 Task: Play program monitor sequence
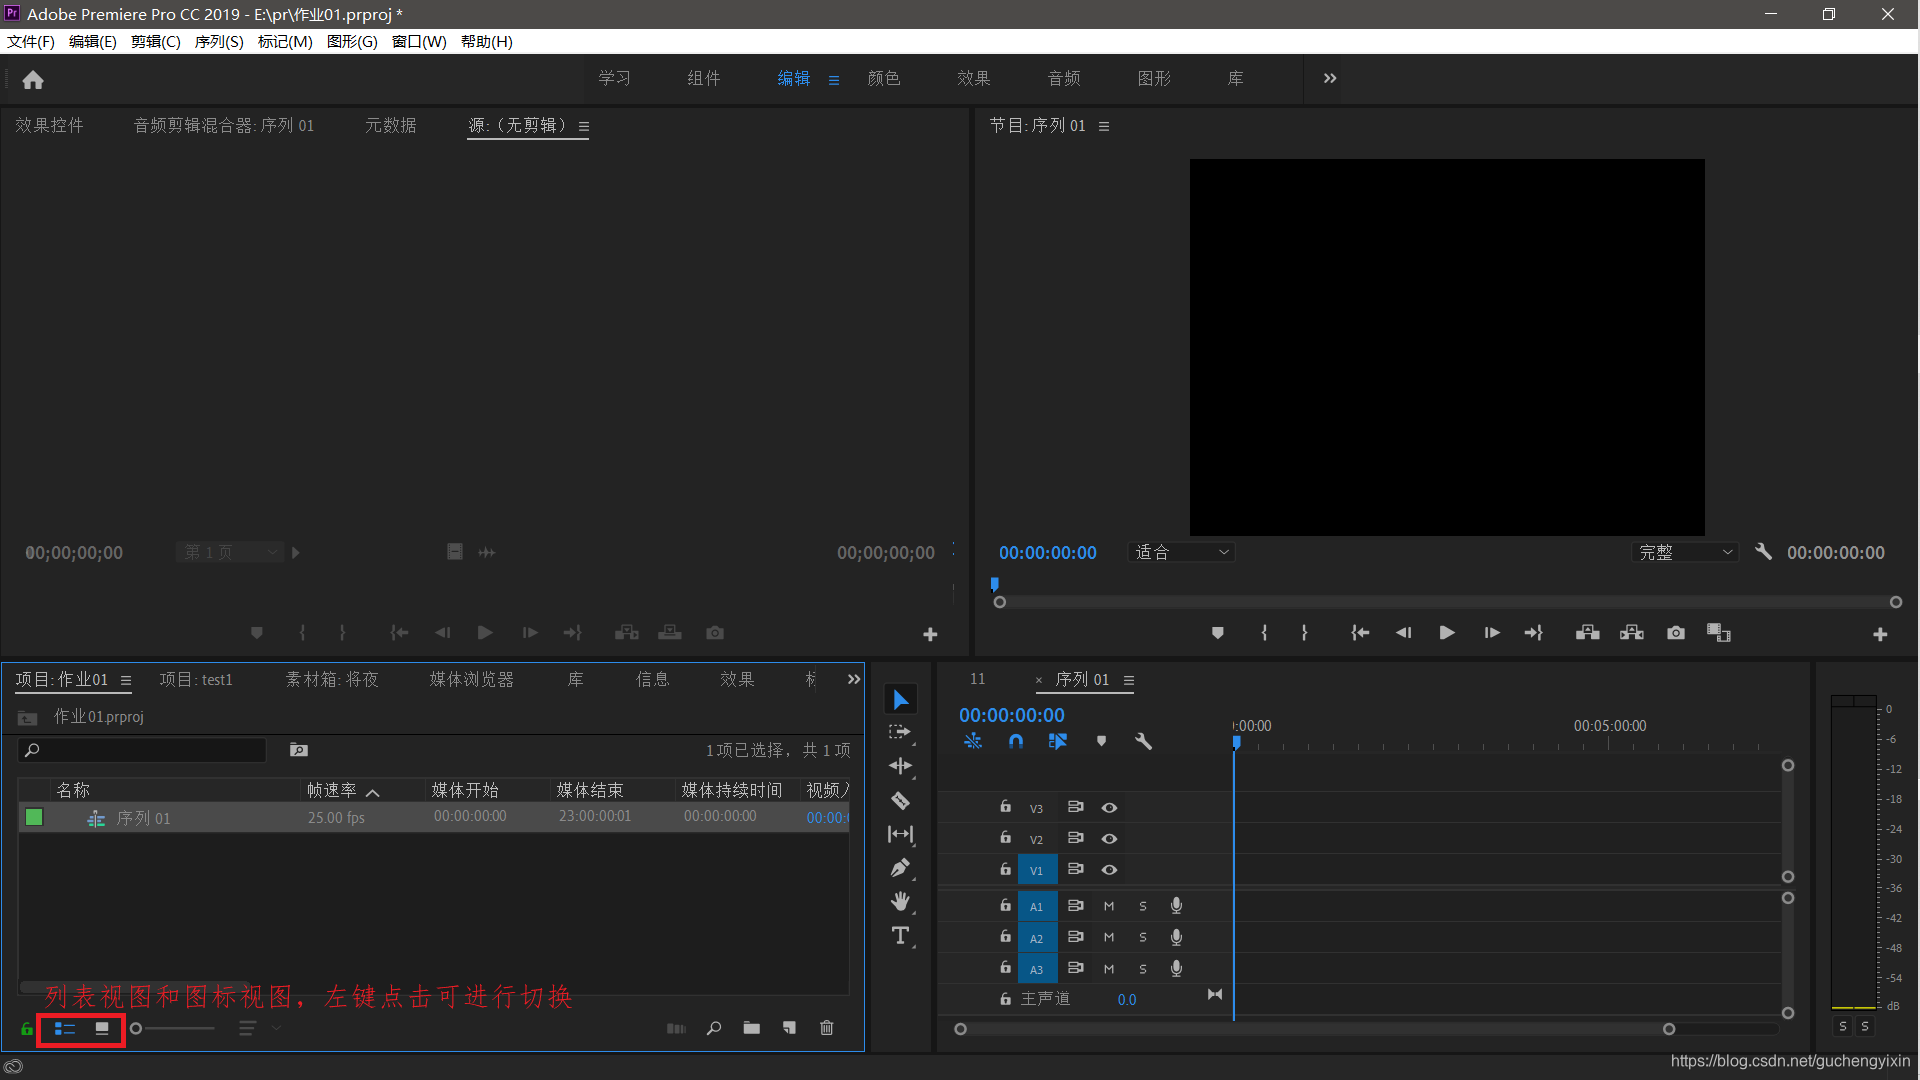1446,633
